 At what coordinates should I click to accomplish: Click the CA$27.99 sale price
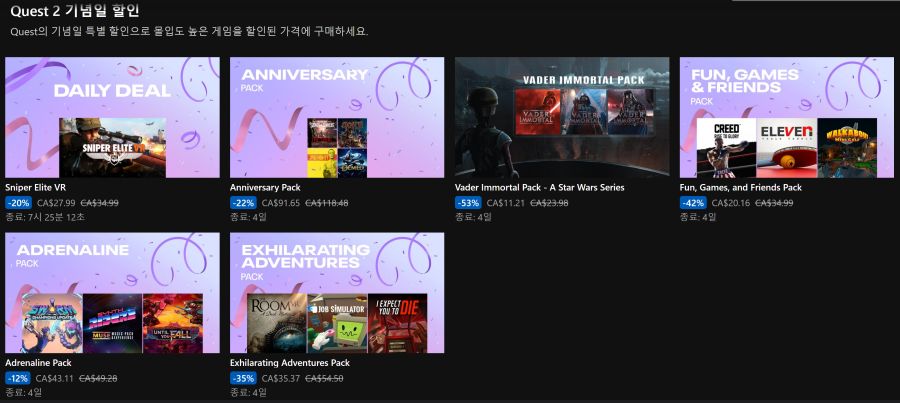(x=56, y=203)
